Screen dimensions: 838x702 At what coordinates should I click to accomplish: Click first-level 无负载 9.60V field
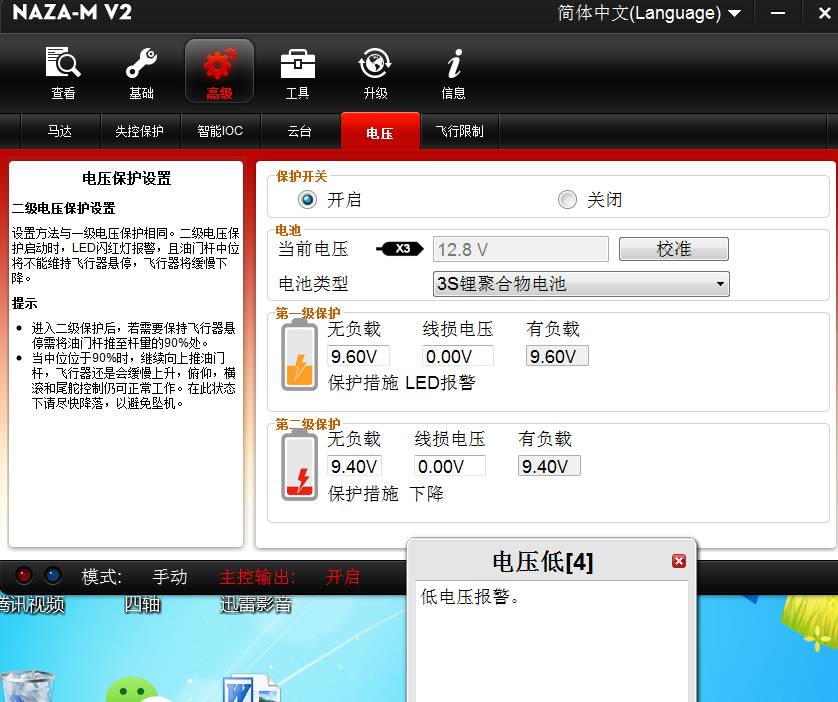(x=358, y=356)
